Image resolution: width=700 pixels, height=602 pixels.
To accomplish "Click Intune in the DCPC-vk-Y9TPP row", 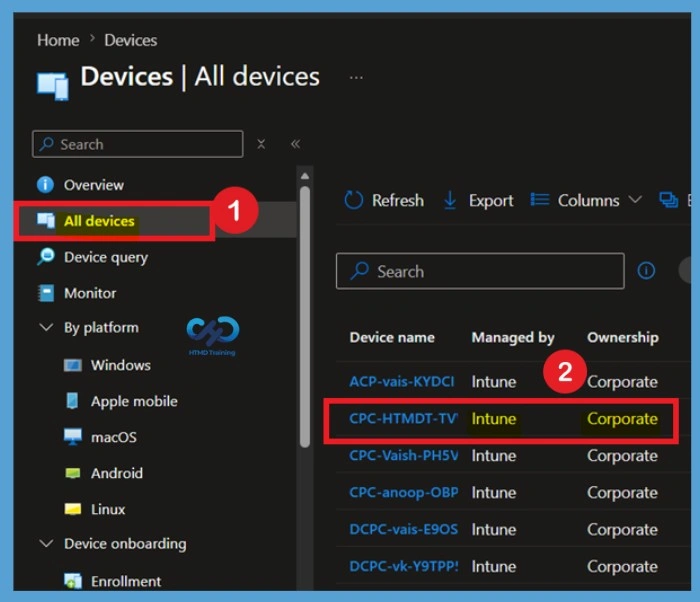I will point(493,567).
